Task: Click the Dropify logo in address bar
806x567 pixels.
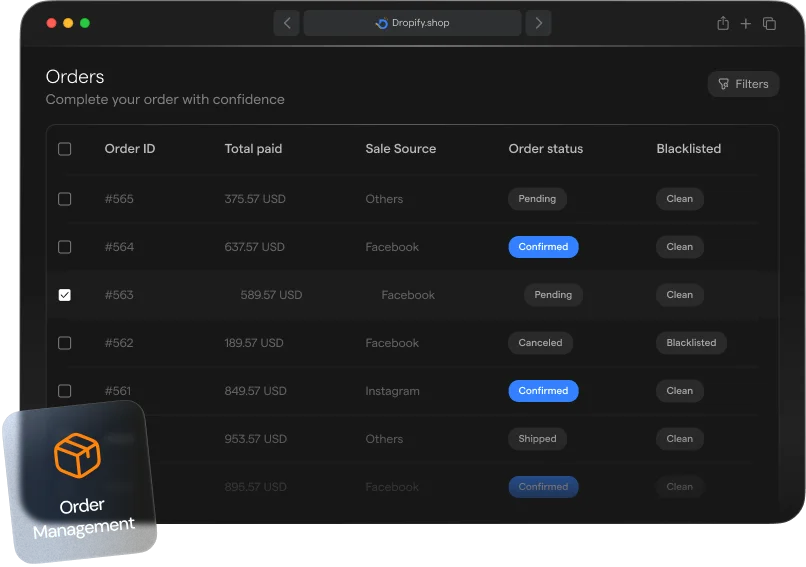Action: 381,23
